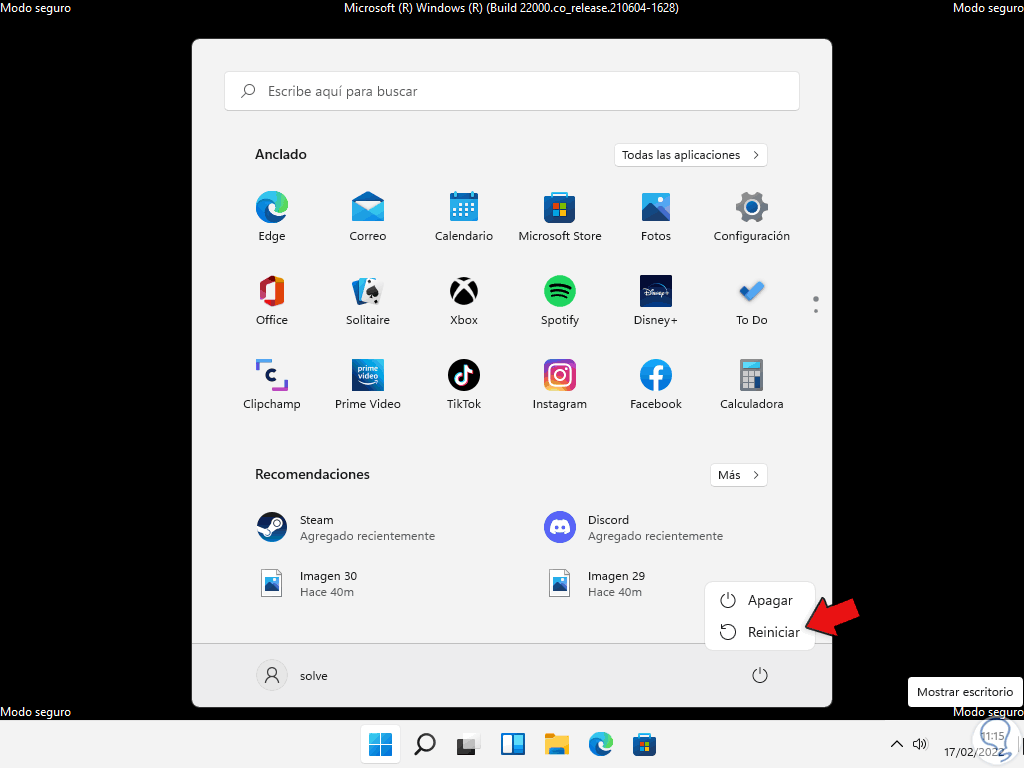Show Todas las aplicaciones list
The height and width of the screenshot is (768, 1024).
coord(690,155)
